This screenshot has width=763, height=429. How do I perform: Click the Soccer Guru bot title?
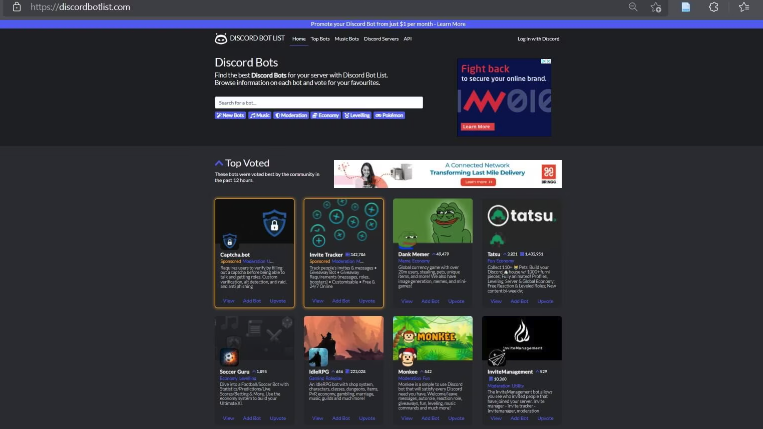(x=235, y=372)
